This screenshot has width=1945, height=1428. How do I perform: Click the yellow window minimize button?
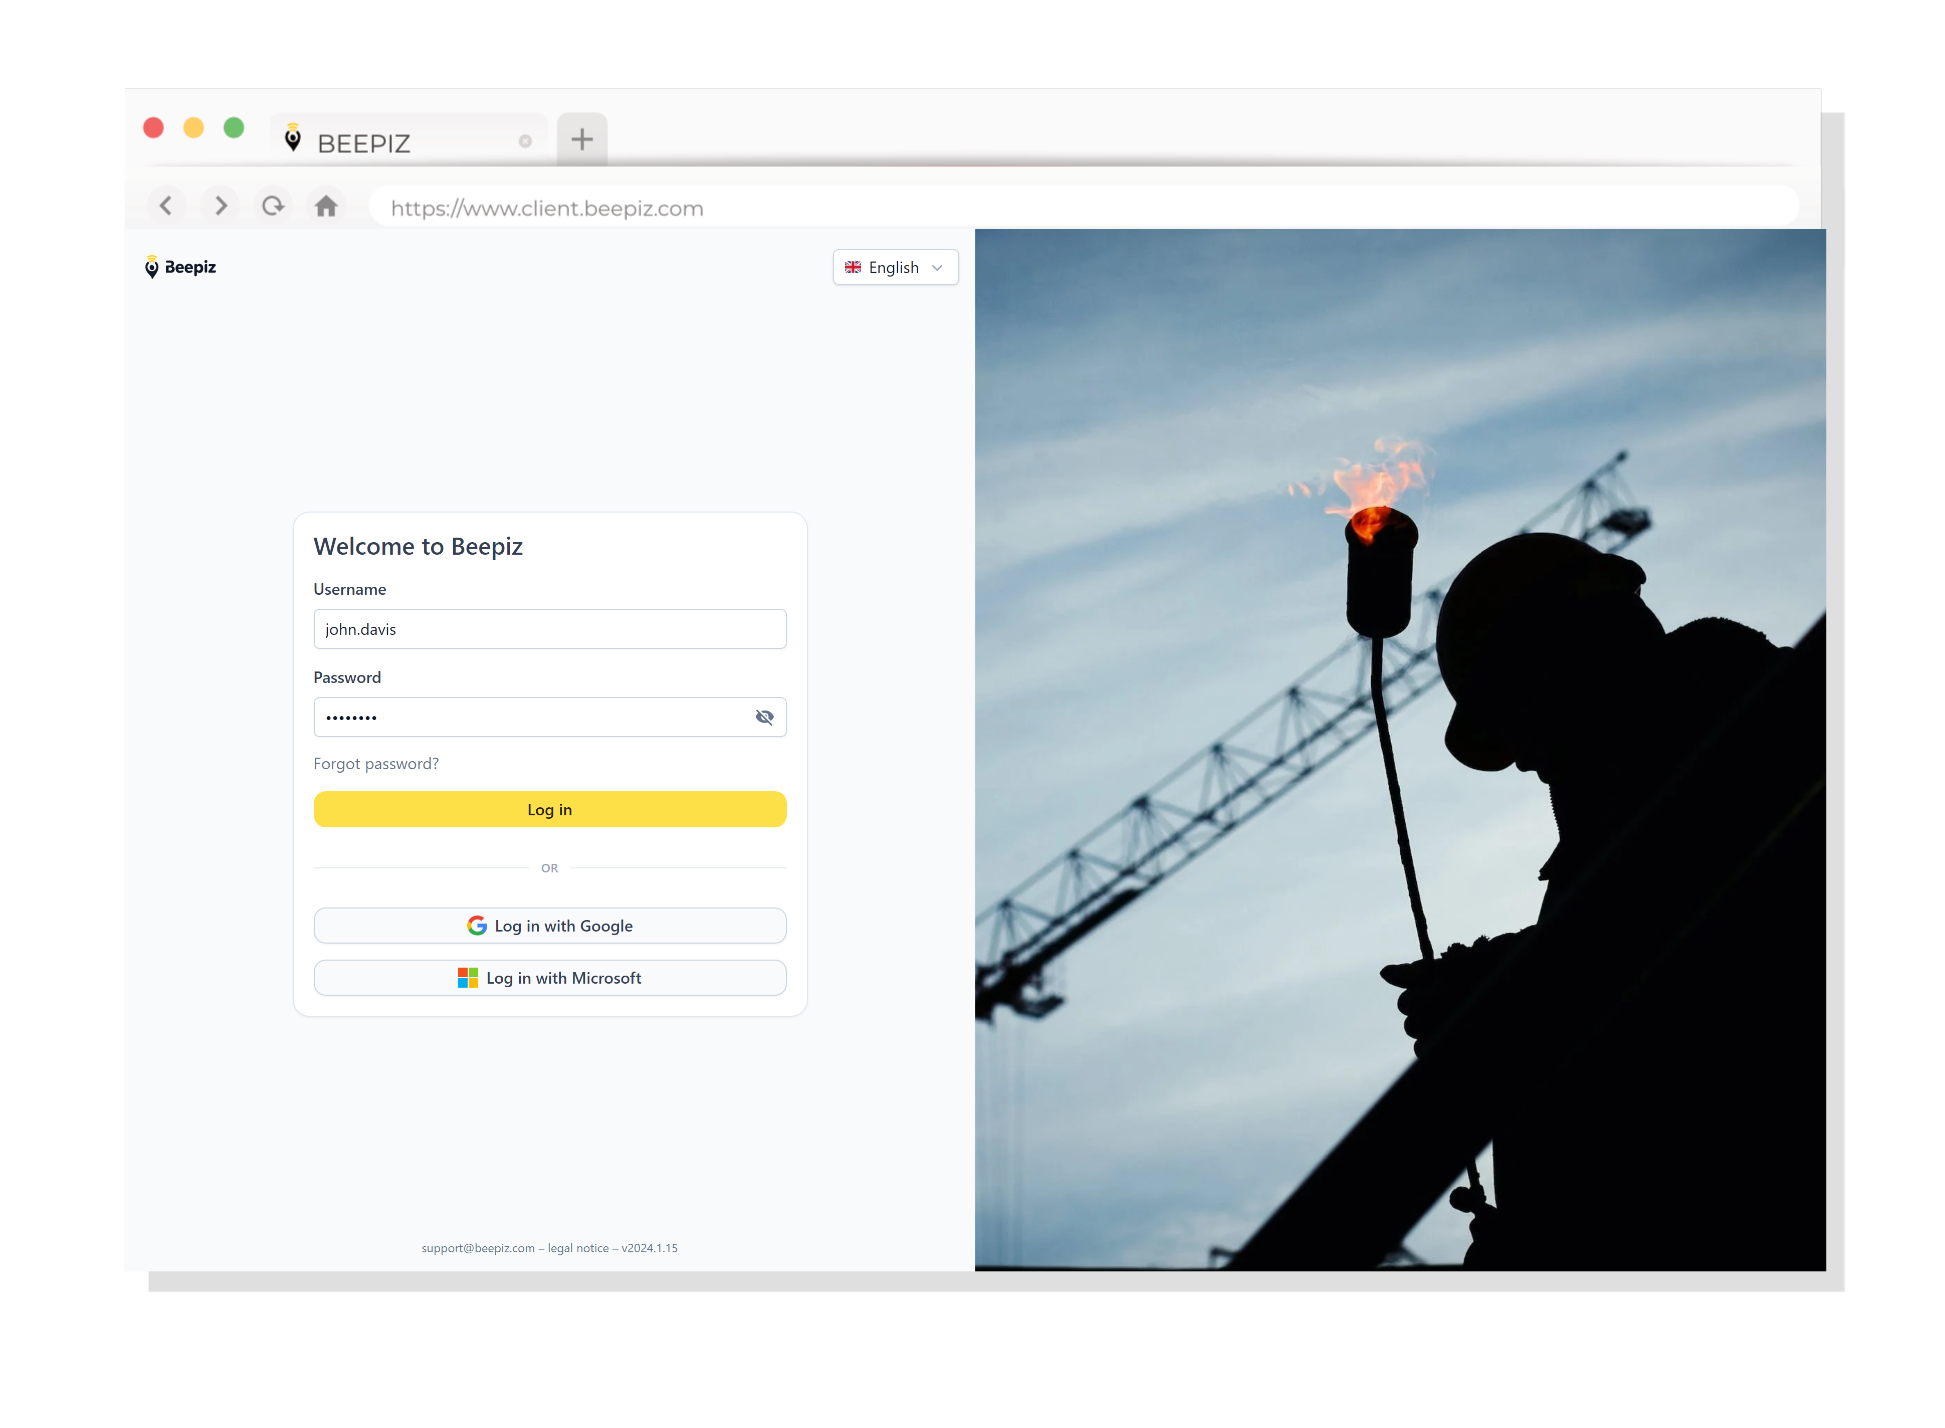(x=194, y=128)
